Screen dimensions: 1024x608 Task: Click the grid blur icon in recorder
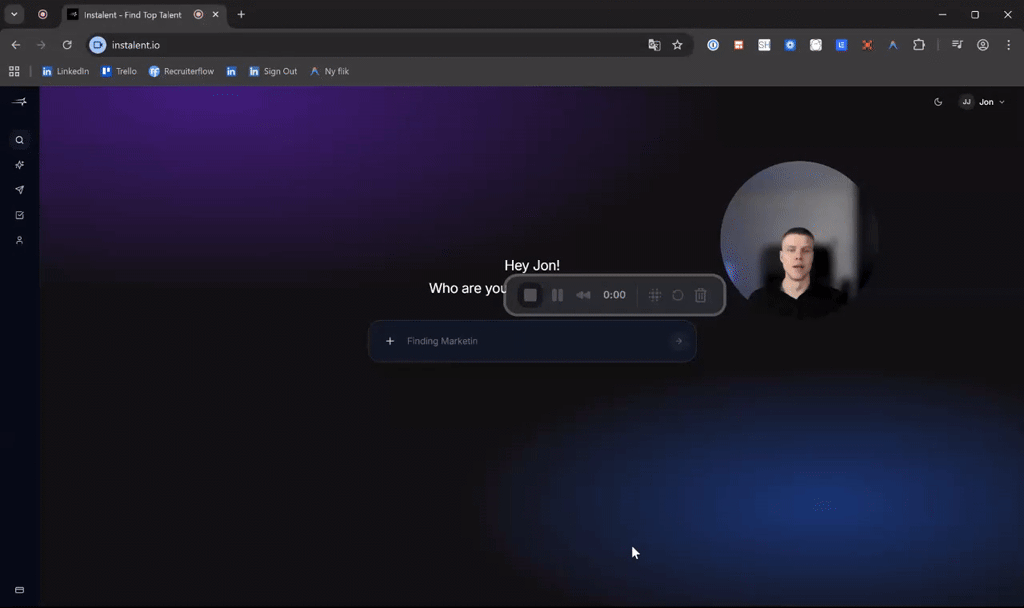point(654,295)
